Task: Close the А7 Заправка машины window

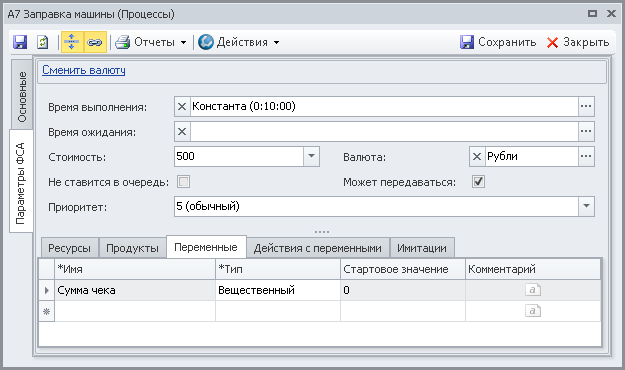Action: [611, 14]
